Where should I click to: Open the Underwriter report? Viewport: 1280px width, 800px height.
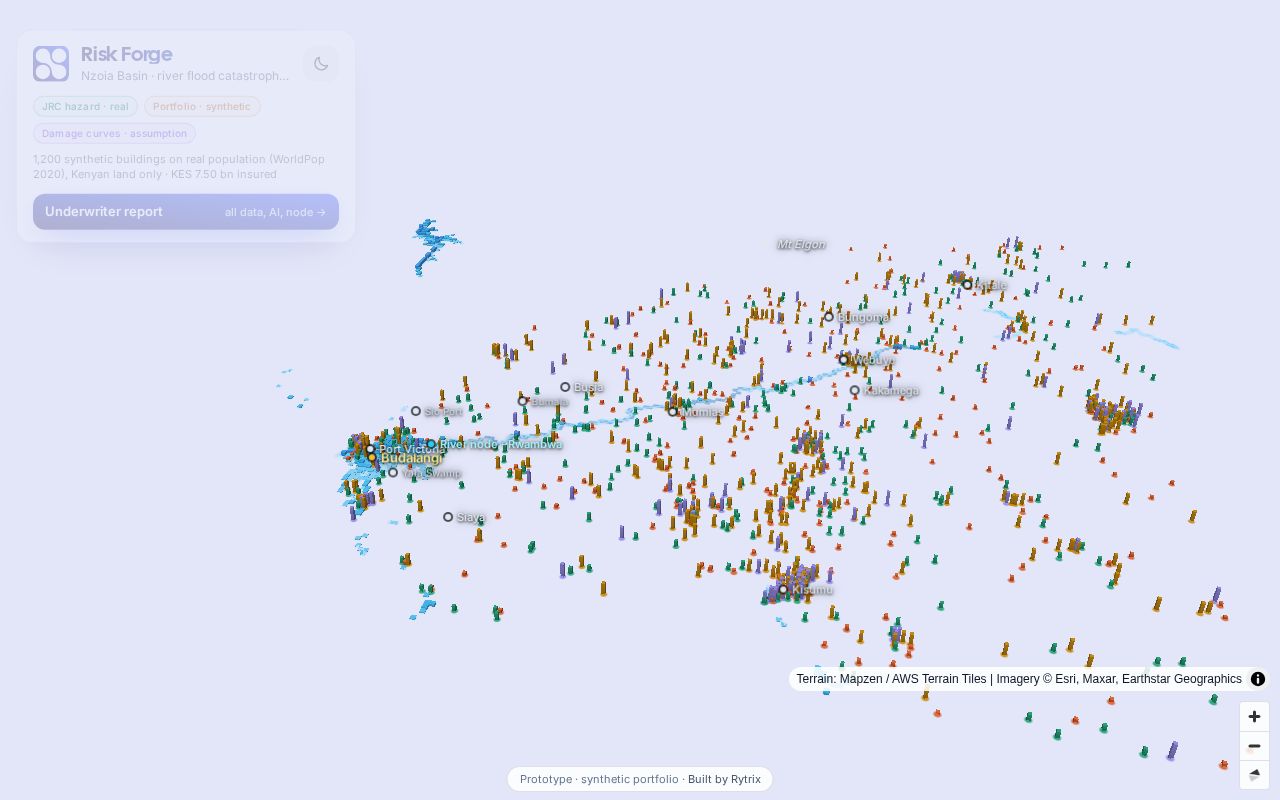tap(186, 212)
